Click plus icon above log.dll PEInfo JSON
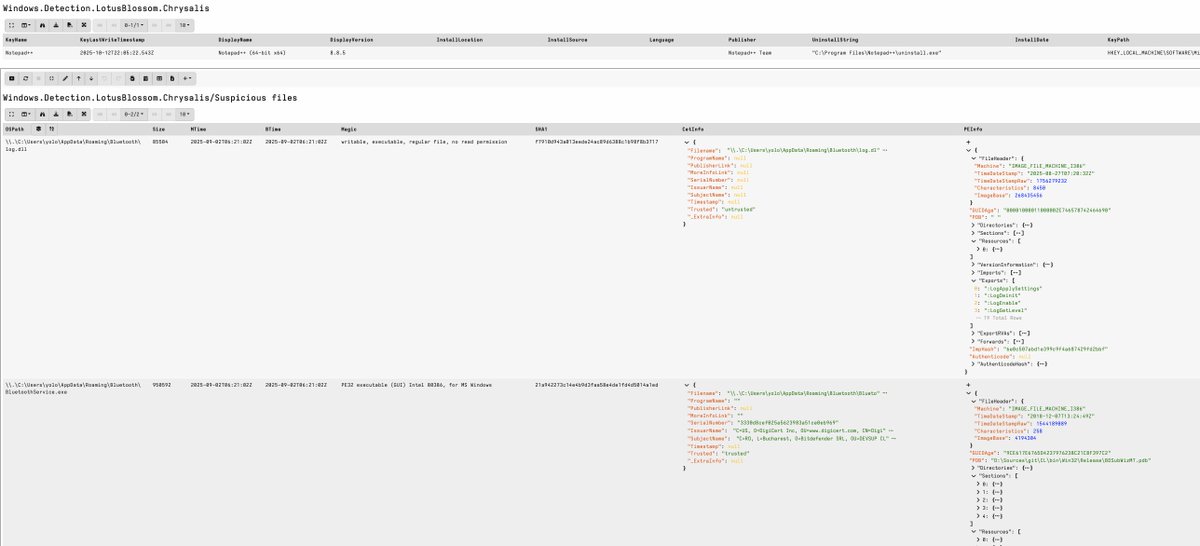 pos(968,142)
